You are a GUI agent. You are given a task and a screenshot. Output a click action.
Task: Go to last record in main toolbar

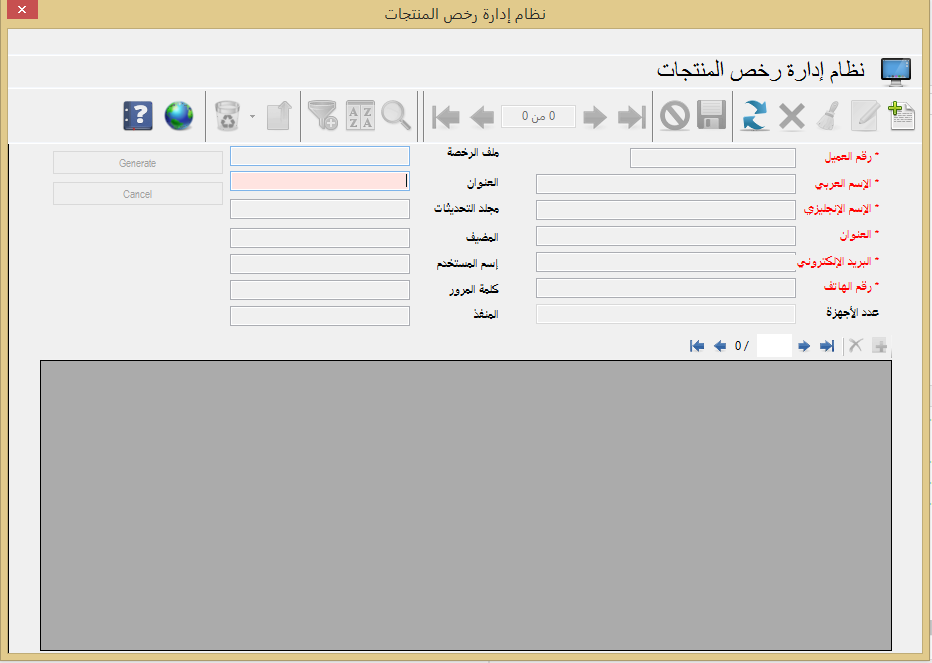[631, 117]
